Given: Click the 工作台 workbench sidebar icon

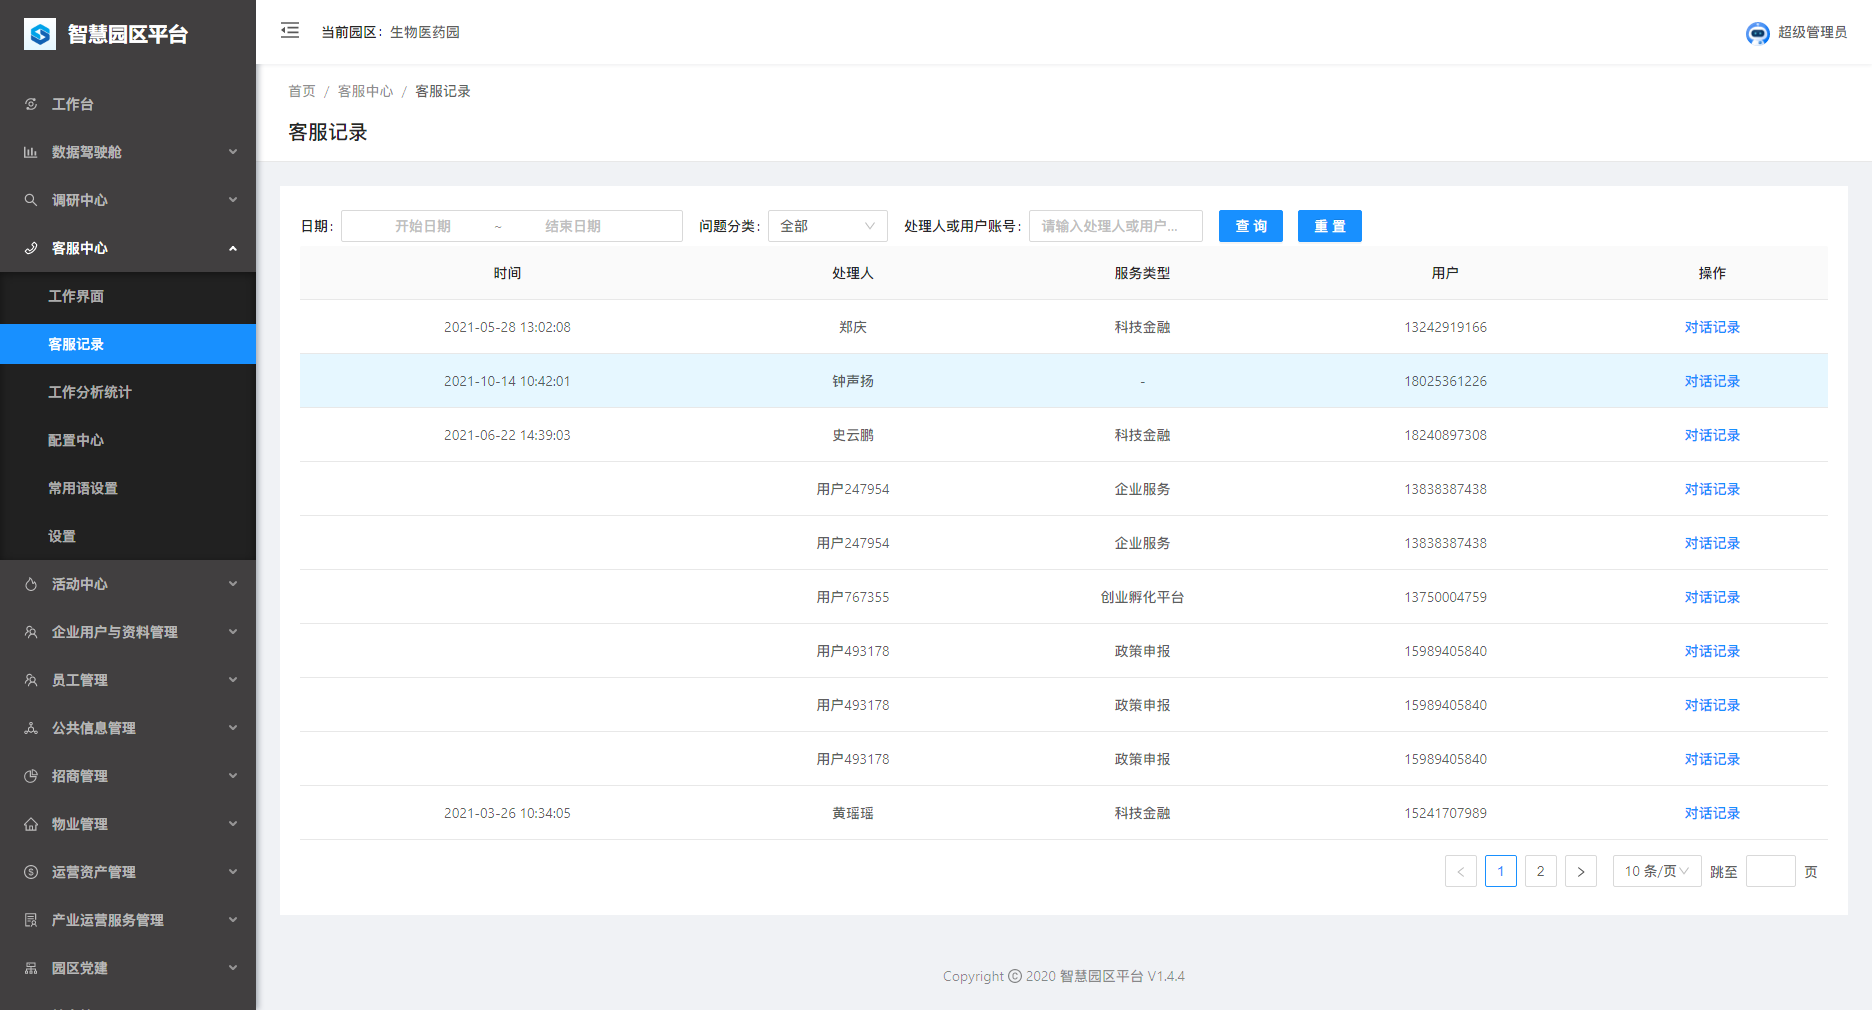Looking at the screenshot, I should pyautogui.click(x=31, y=104).
